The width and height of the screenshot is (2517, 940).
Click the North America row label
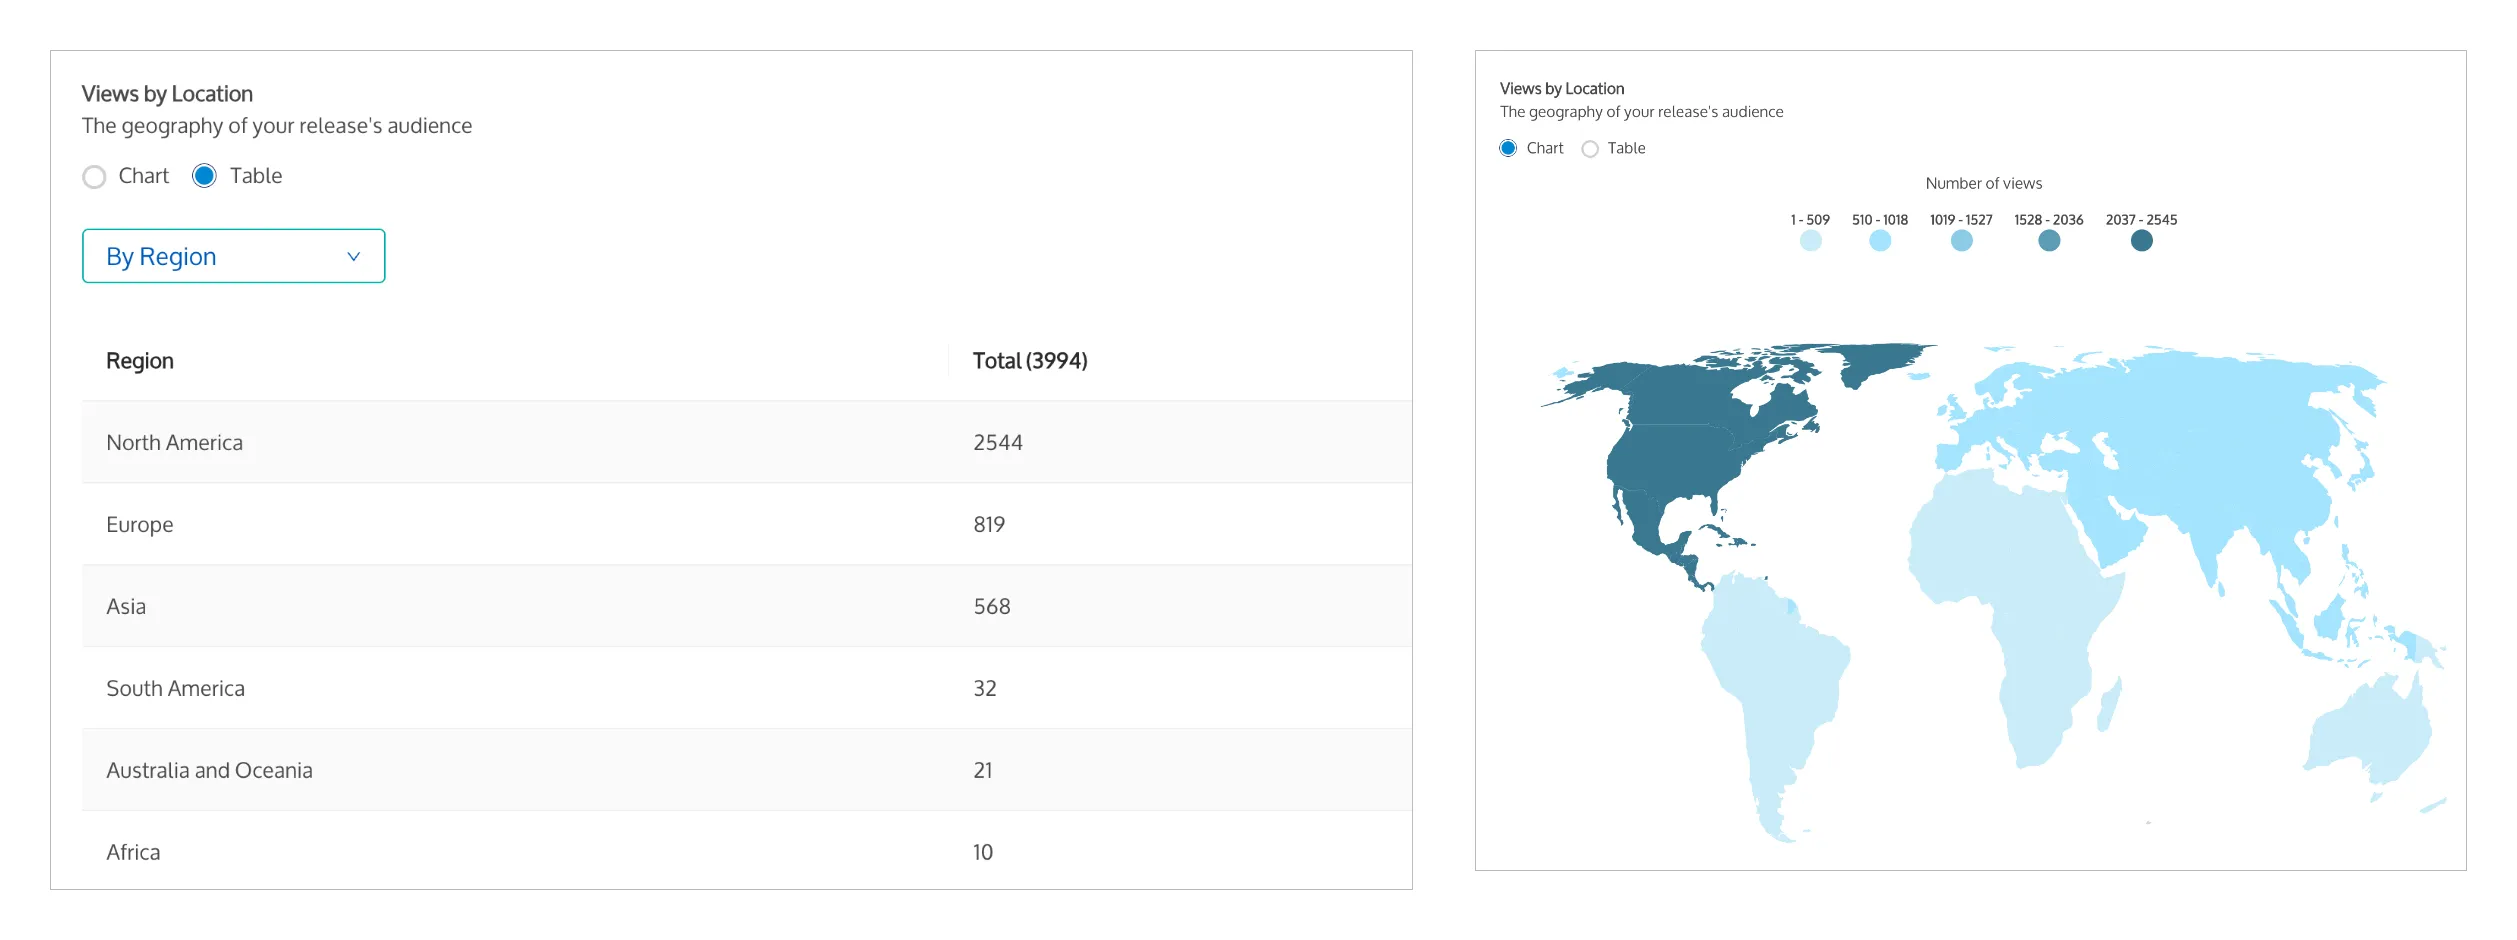[175, 442]
